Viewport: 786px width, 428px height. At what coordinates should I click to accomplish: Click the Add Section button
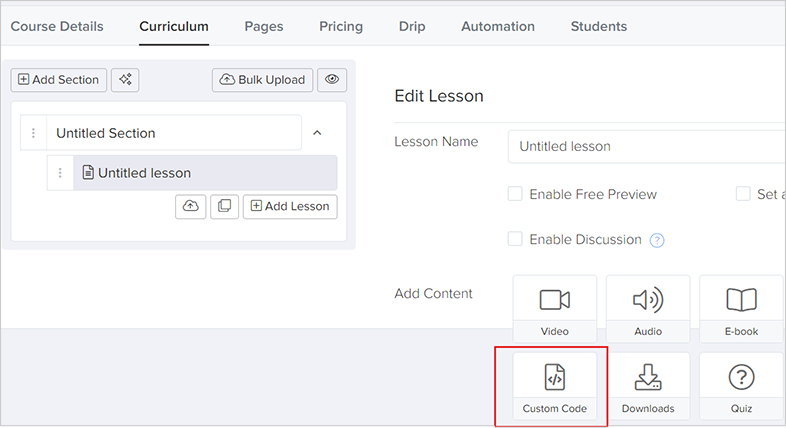(58, 80)
